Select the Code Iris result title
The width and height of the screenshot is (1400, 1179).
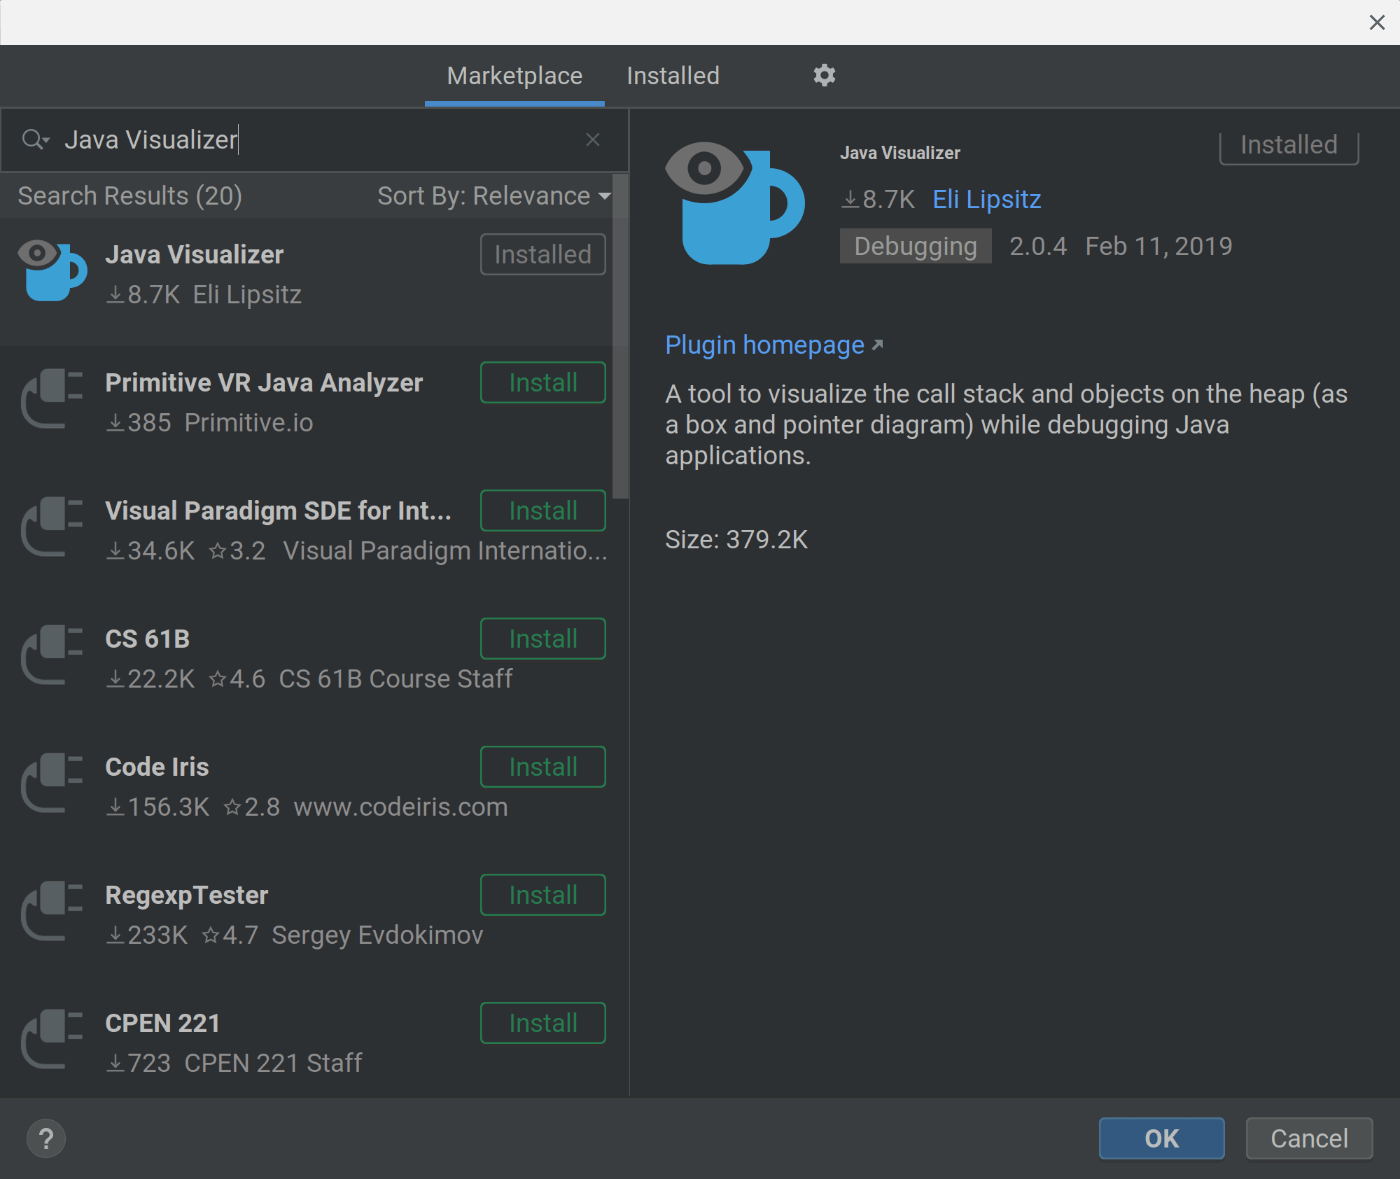pyautogui.click(x=157, y=767)
